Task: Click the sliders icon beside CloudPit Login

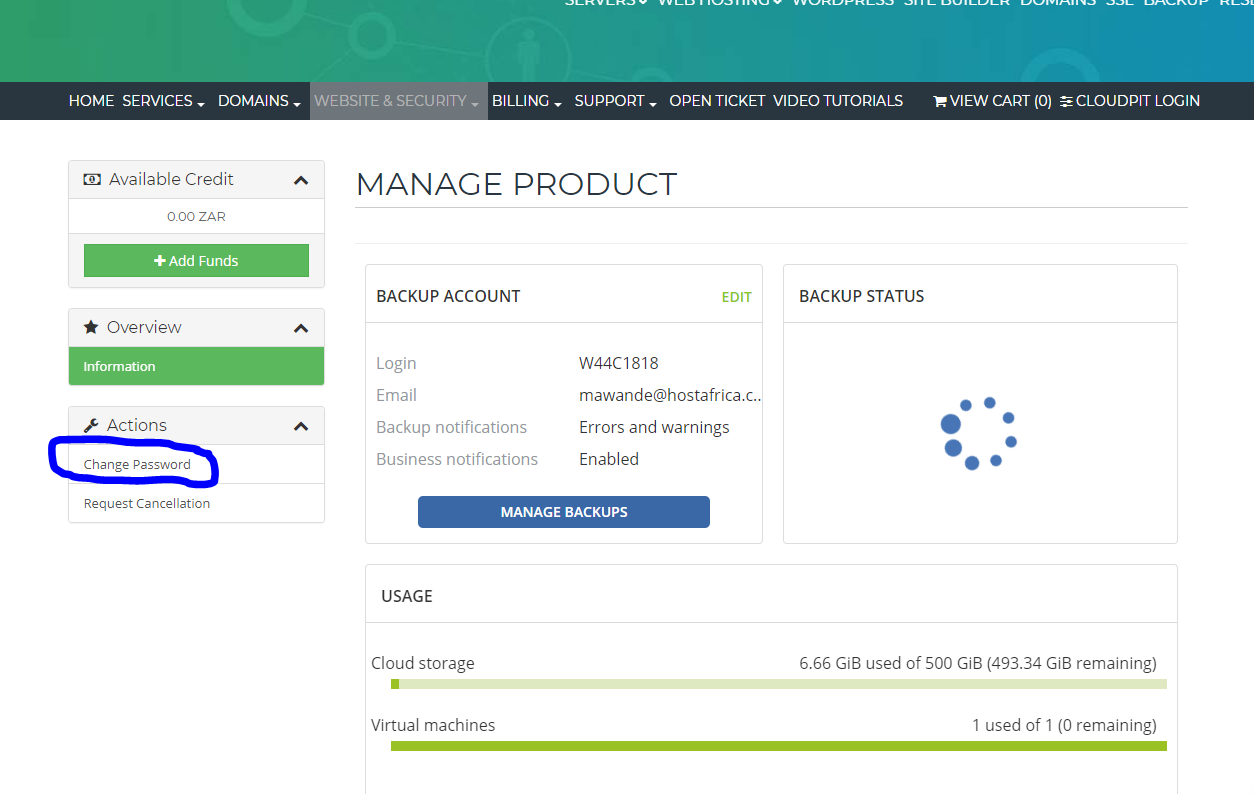Action: point(1066,101)
